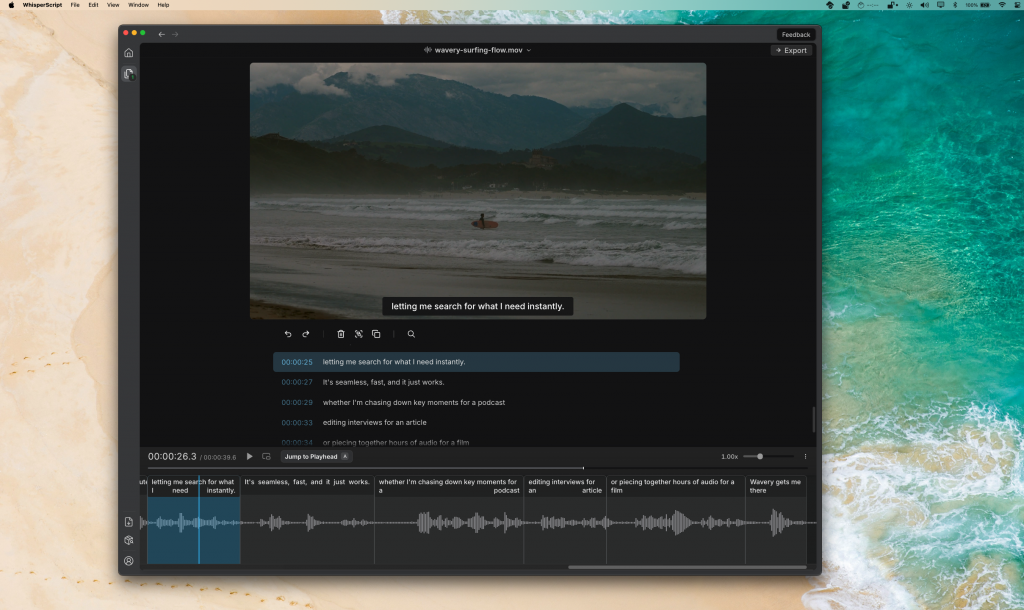Open the import file icon in sidebar
This screenshot has width=1024, height=610.
[x=129, y=522]
